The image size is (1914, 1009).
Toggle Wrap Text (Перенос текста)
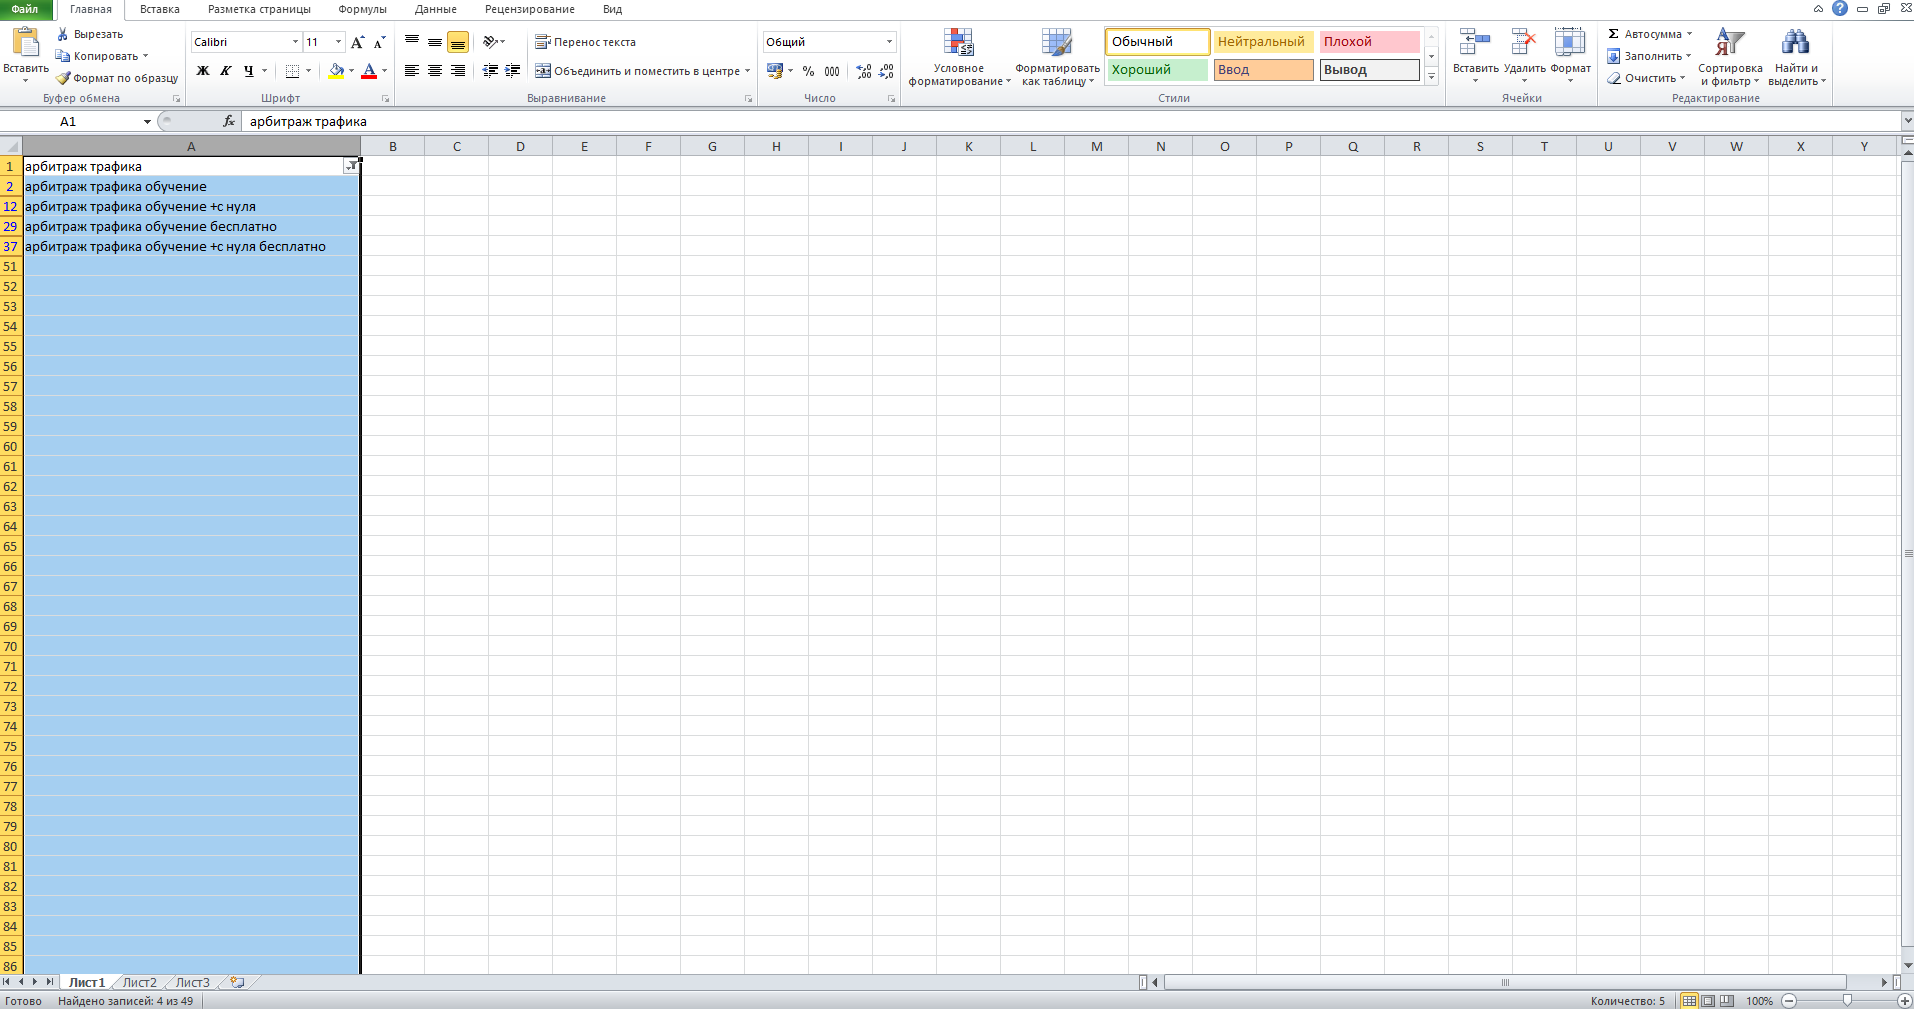click(x=586, y=42)
